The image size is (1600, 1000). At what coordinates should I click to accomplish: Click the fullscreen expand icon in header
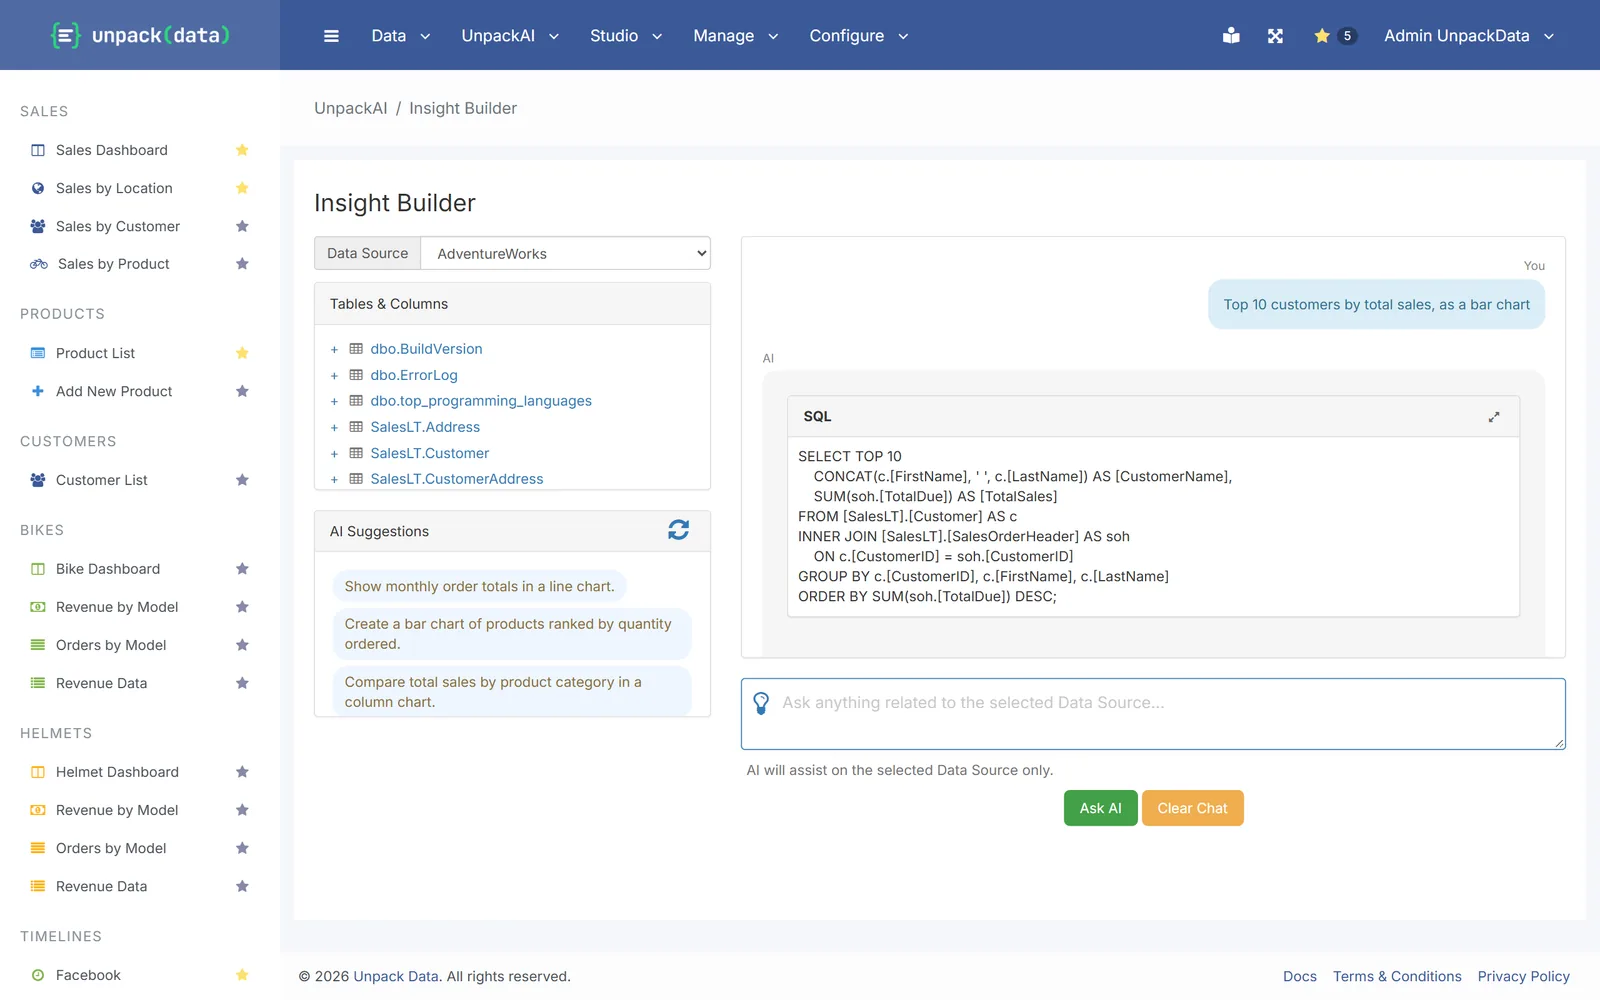pos(1275,36)
